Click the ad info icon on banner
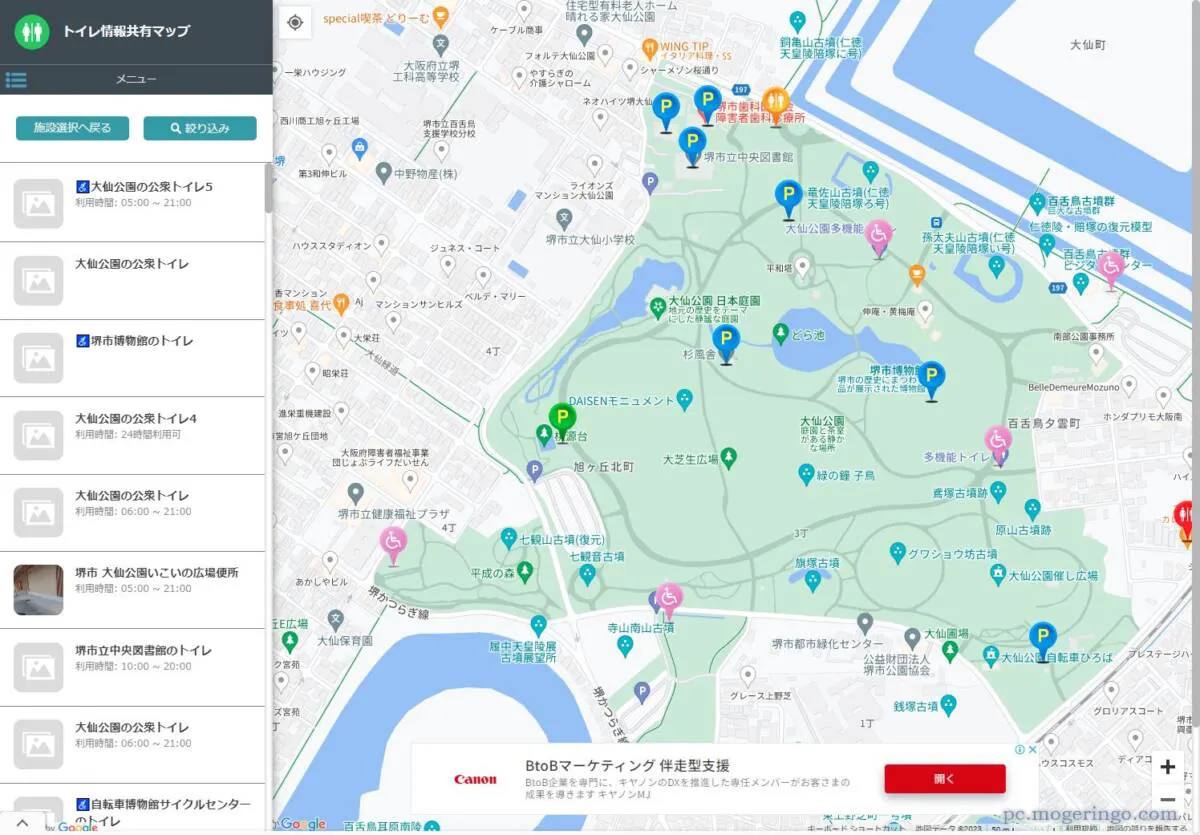The height and width of the screenshot is (835, 1200). point(1019,749)
